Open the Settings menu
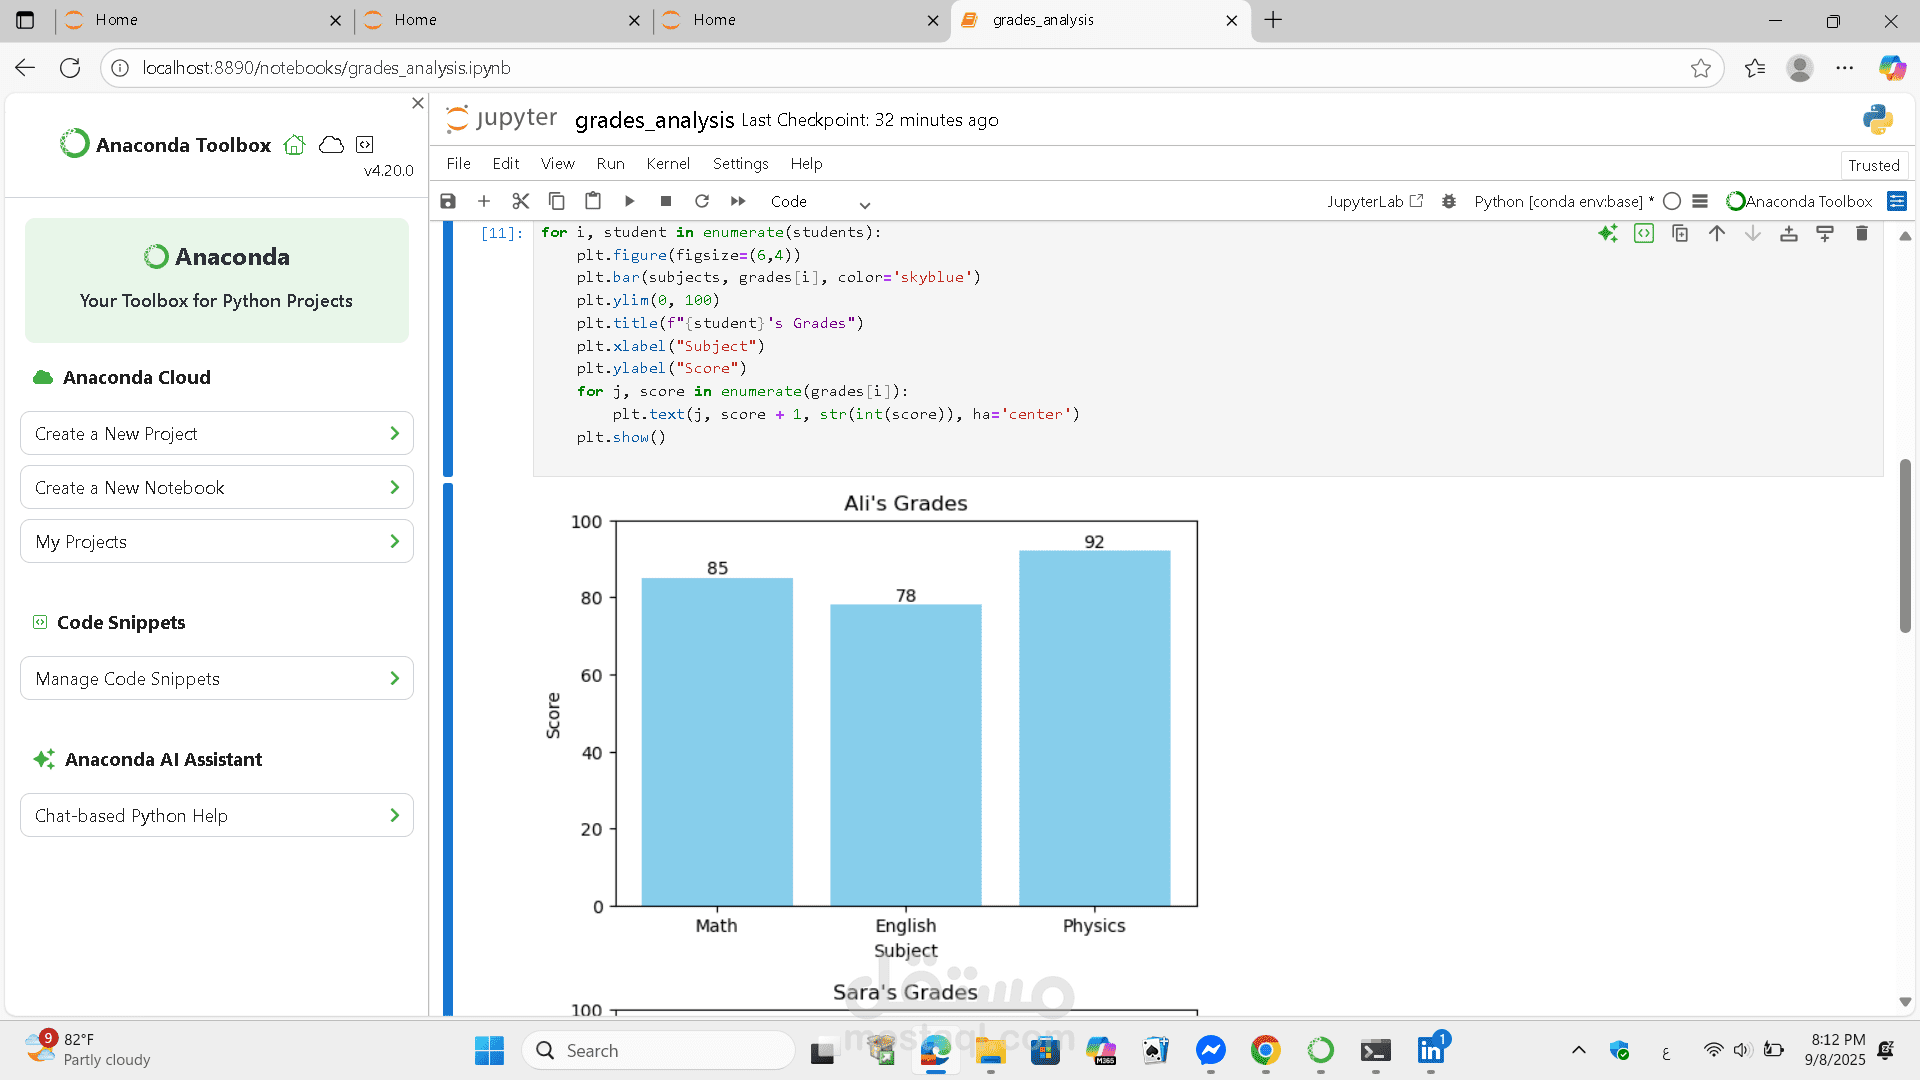This screenshot has width=1920, height=1080. click(x=740, y=163)
